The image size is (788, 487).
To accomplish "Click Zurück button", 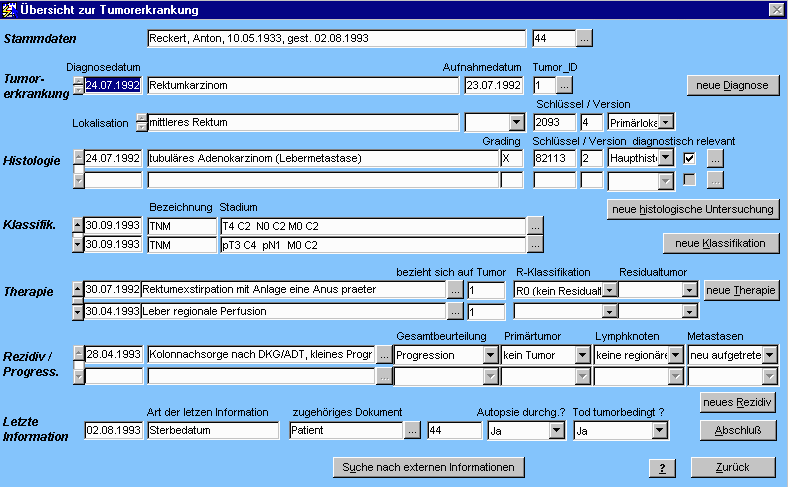I will [732, 468].
